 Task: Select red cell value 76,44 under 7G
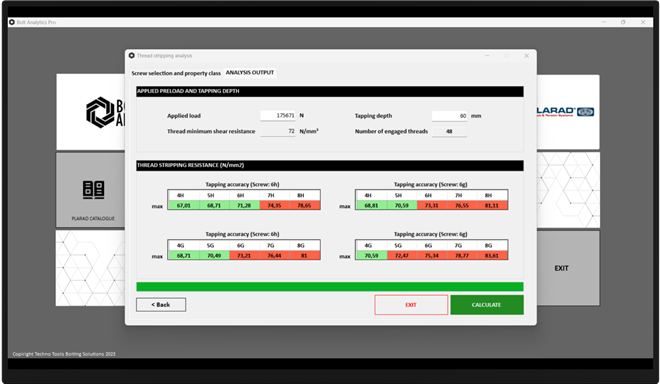coord(274,256)
